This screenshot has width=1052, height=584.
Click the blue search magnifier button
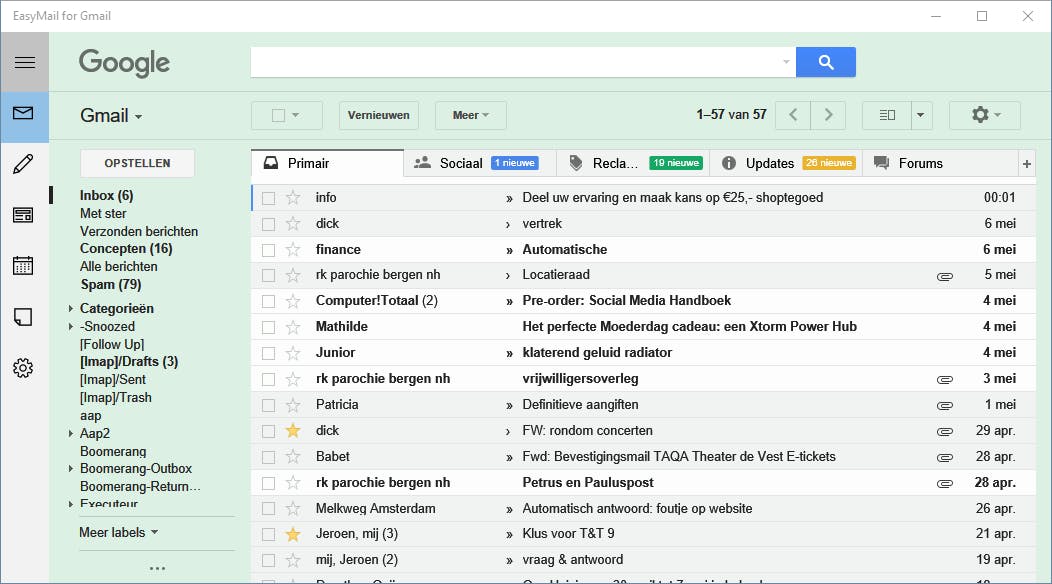pos(825,62)
